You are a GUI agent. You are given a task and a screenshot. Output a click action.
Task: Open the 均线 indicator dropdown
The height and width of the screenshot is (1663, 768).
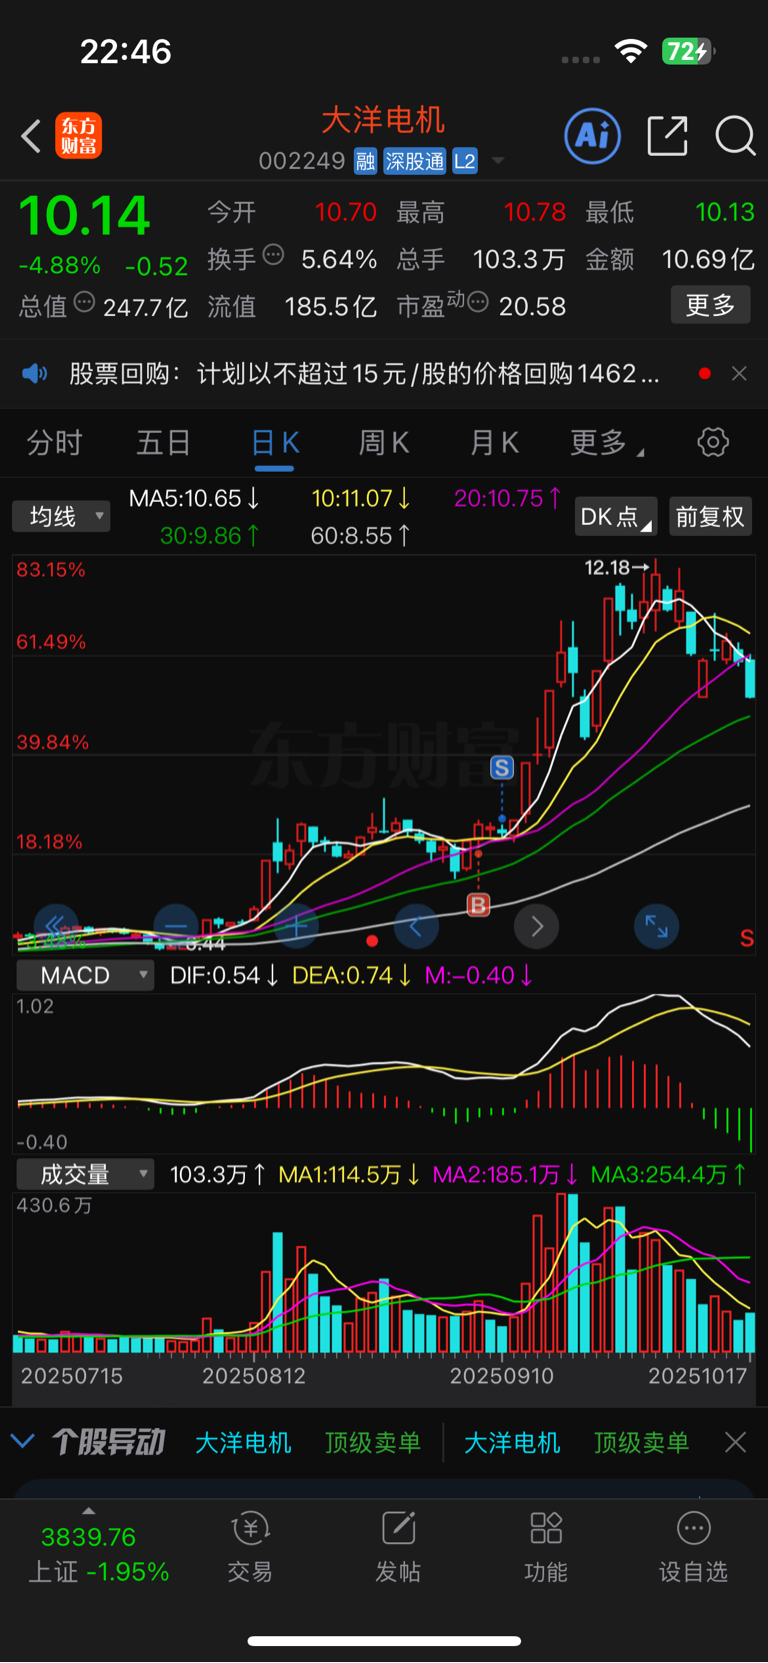pyautogui.click(x=61, y=516)
